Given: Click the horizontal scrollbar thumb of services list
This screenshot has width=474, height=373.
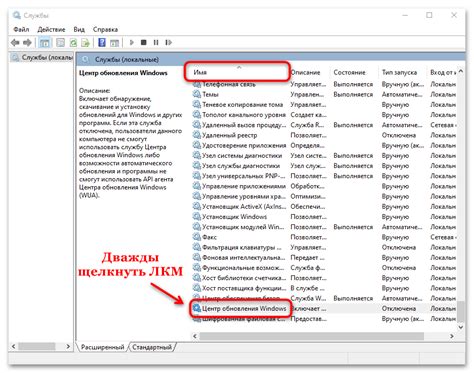Looking at the screenshot, I should coord(312,336).
